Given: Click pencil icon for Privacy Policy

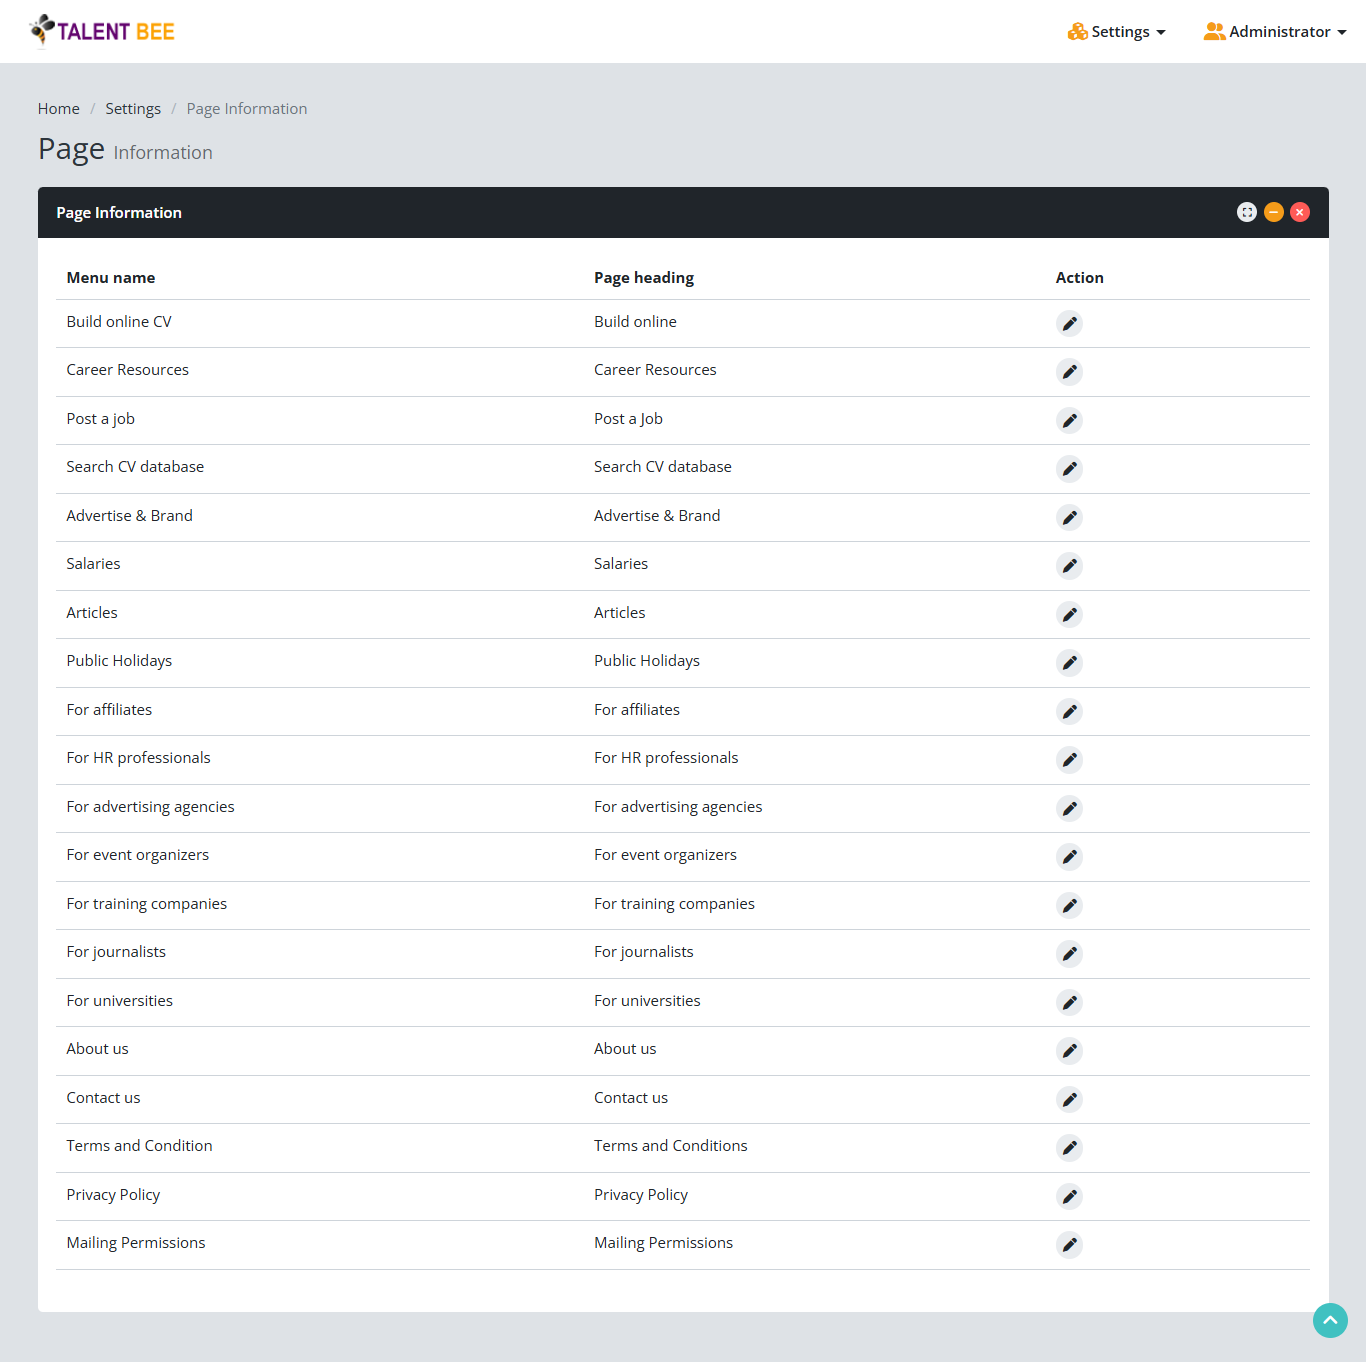Looking at the screenshot, I should pos(1069,1196).
